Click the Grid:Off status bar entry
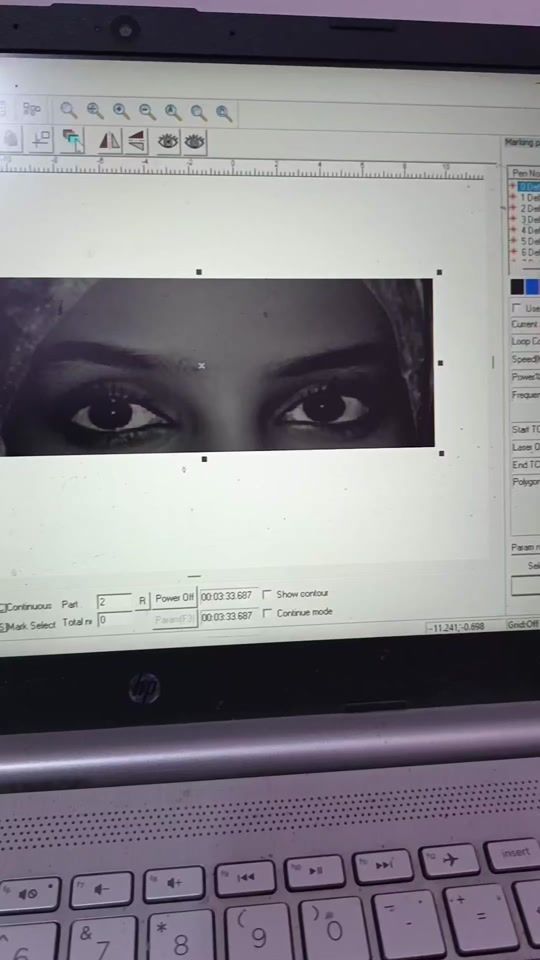540x960 pixels. point(523,625)
